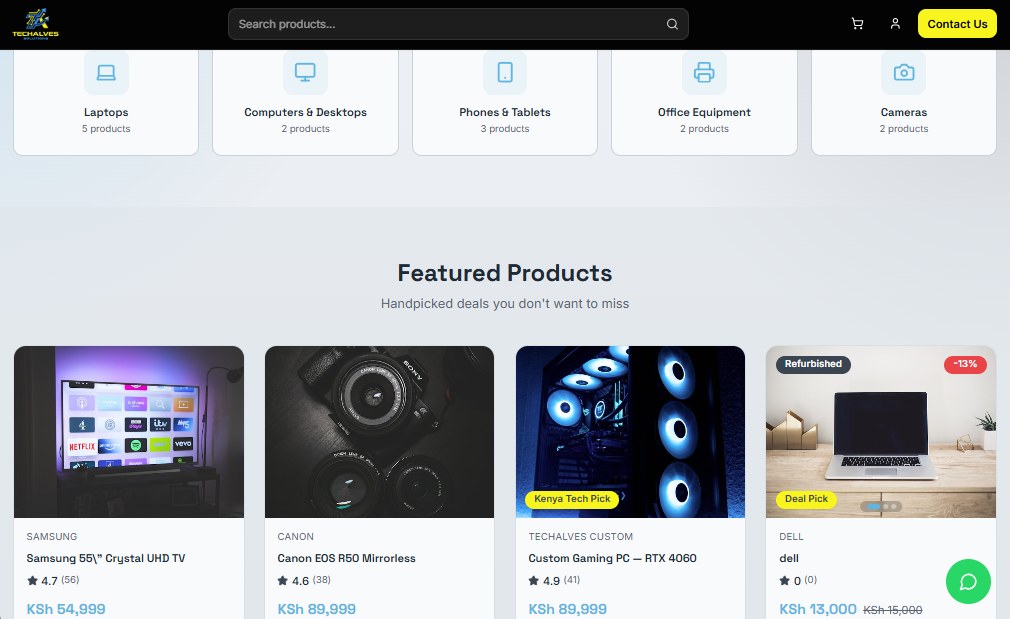Click the 3 products count text
The height and width of the screenshot is (619, 1010).
505,129
